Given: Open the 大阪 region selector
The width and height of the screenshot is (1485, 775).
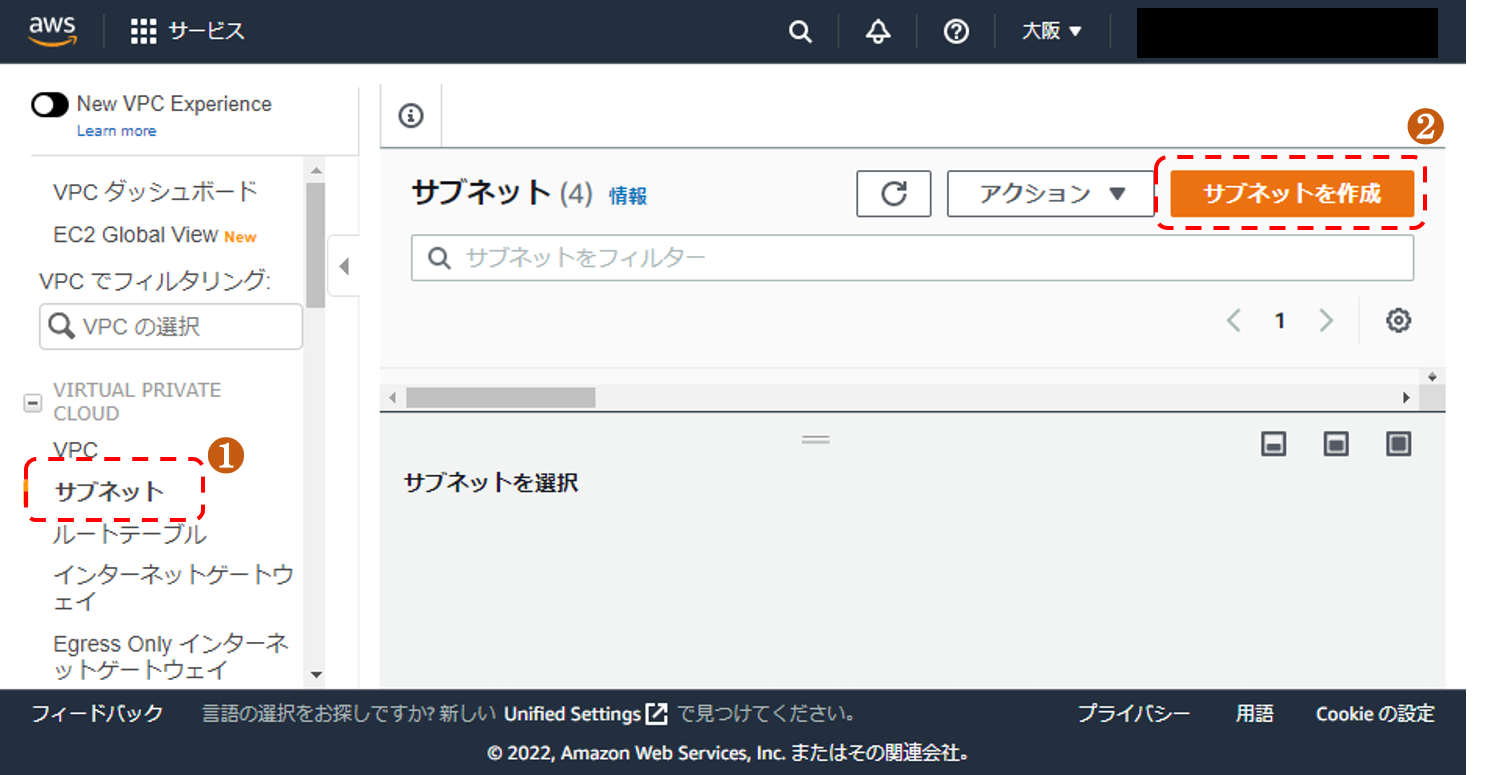Looking at the screenshot, I should coord(1052,31).
